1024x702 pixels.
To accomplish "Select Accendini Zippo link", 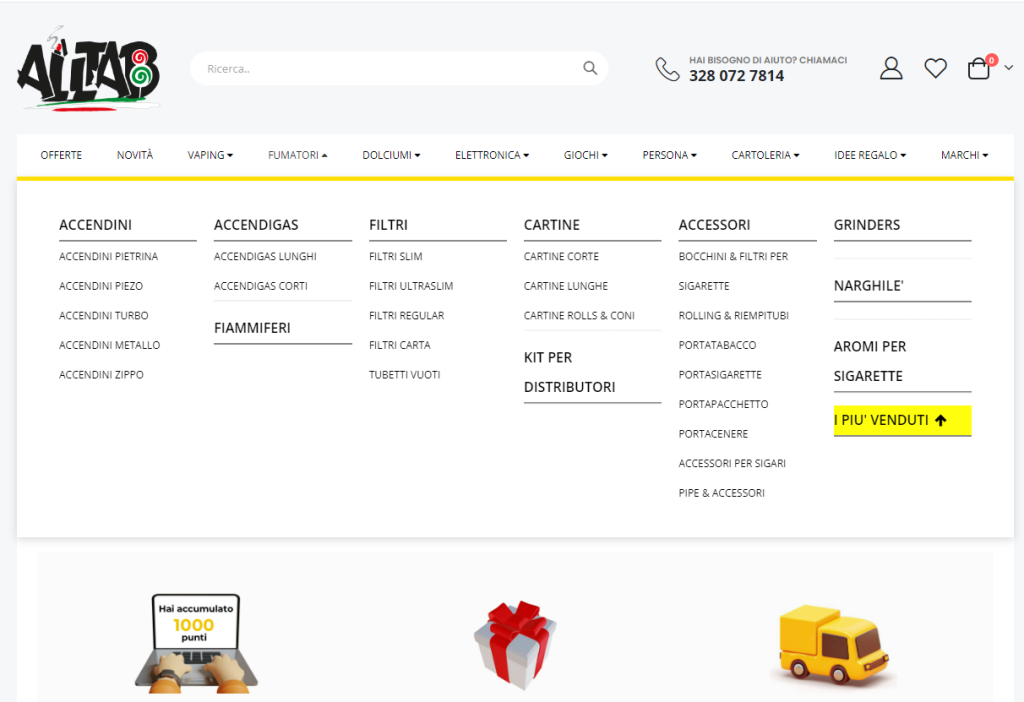I will (x=101, y=375).
